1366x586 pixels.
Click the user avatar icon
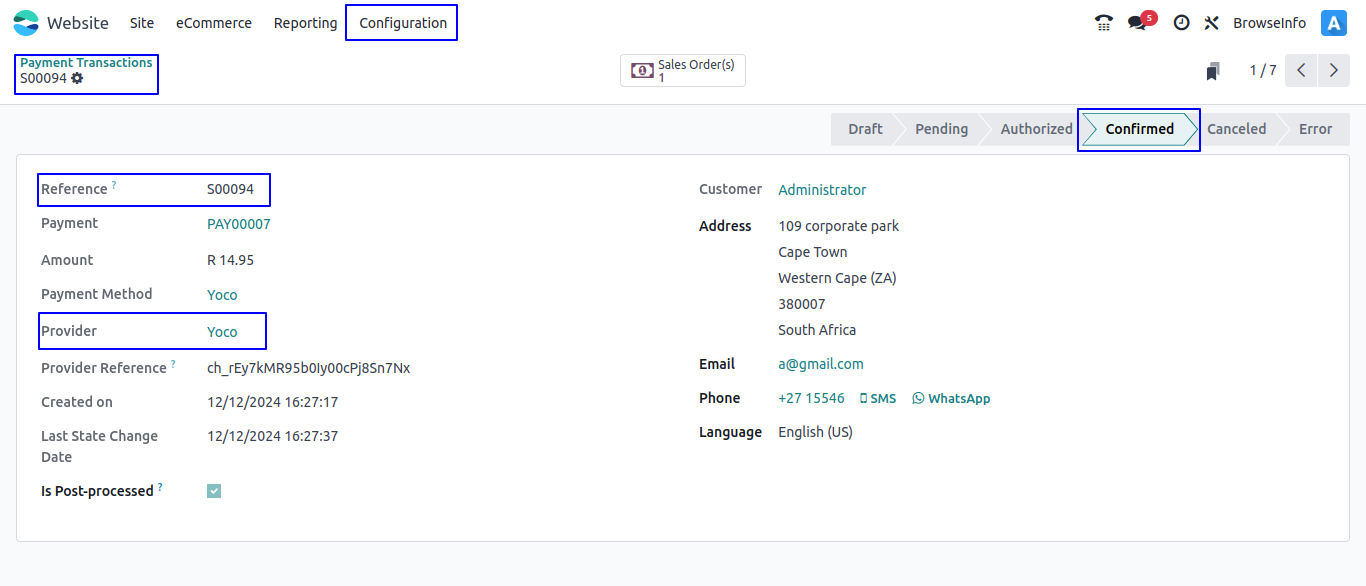(1334, 23)
